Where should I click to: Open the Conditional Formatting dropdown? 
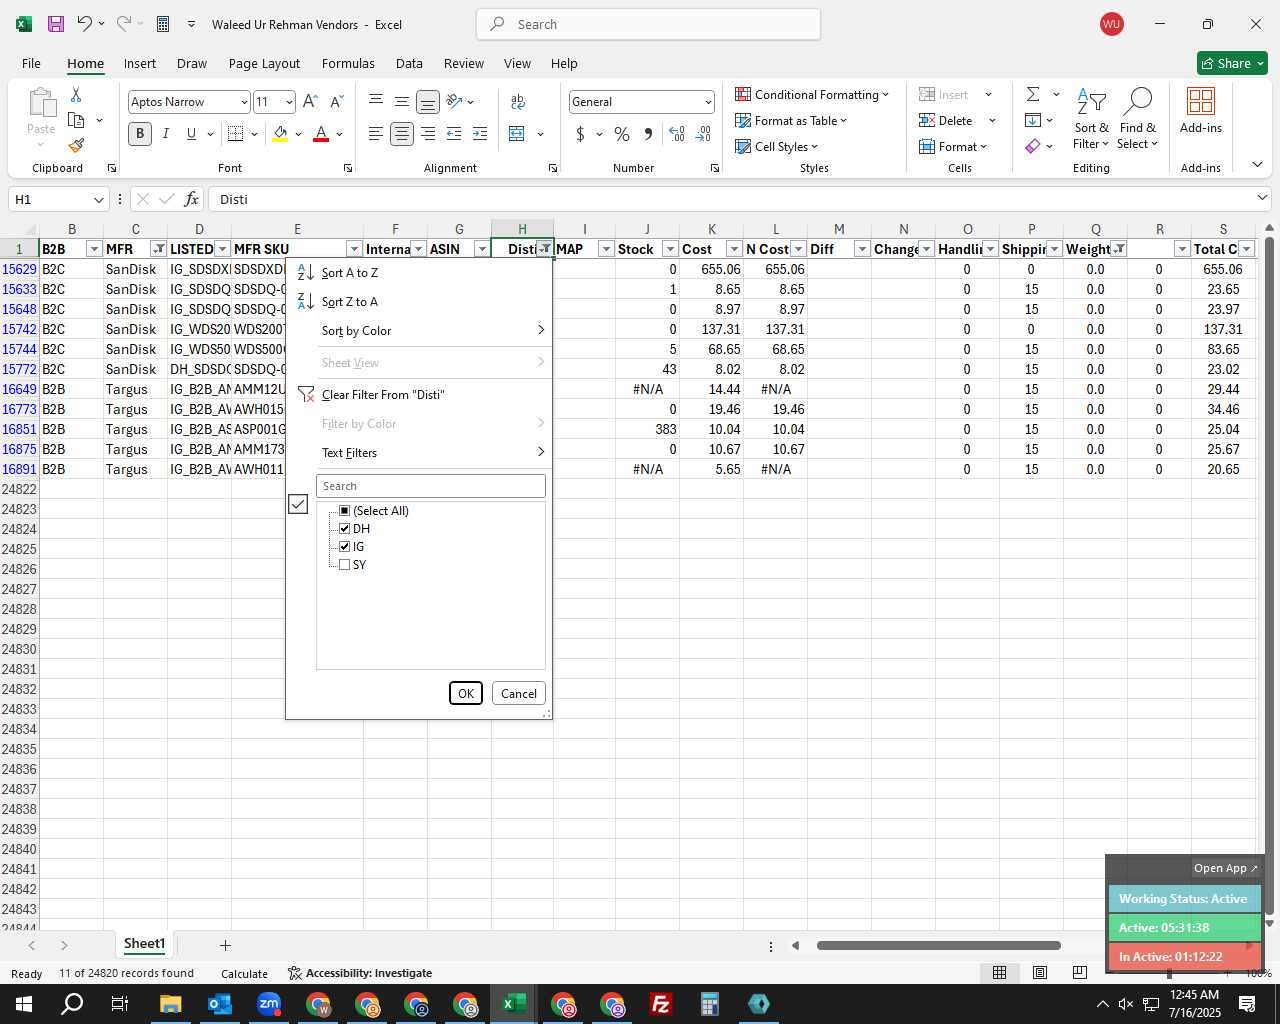pyautogui.click(x=812, y=94)
